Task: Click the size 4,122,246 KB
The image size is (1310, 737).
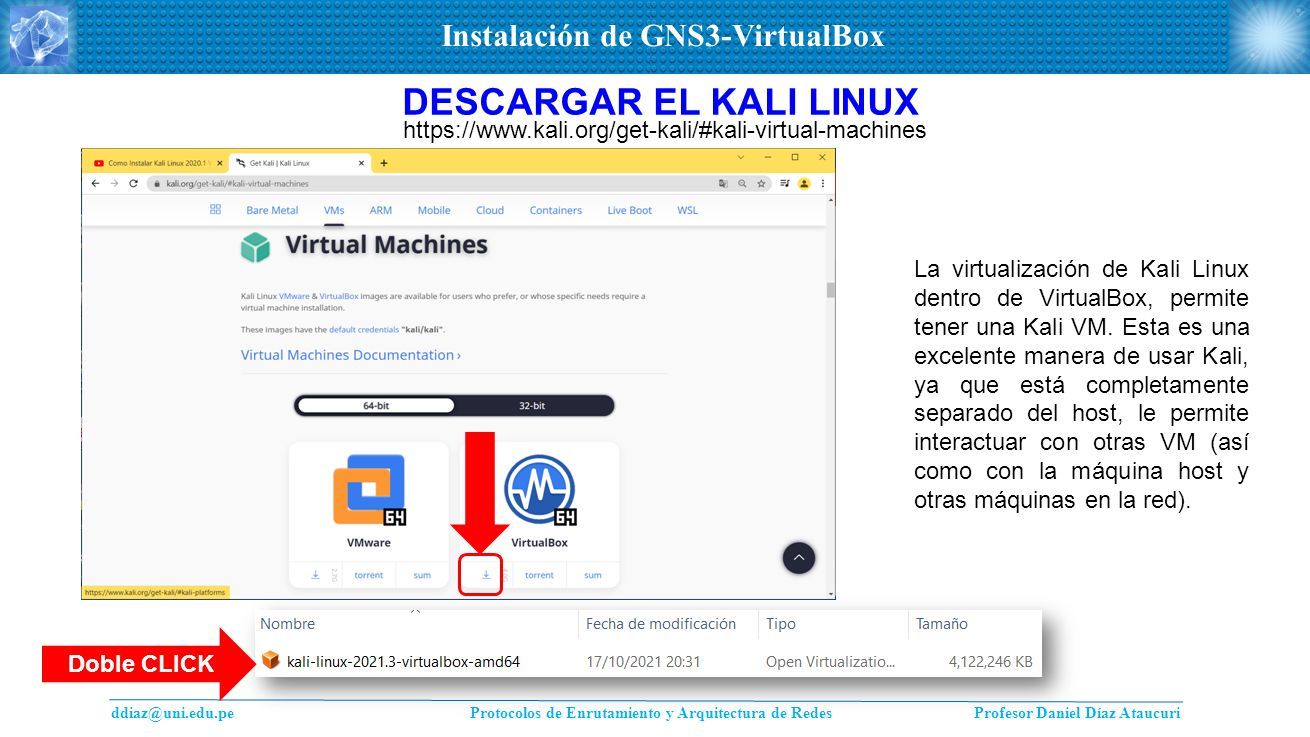Action: coord(990,661)
